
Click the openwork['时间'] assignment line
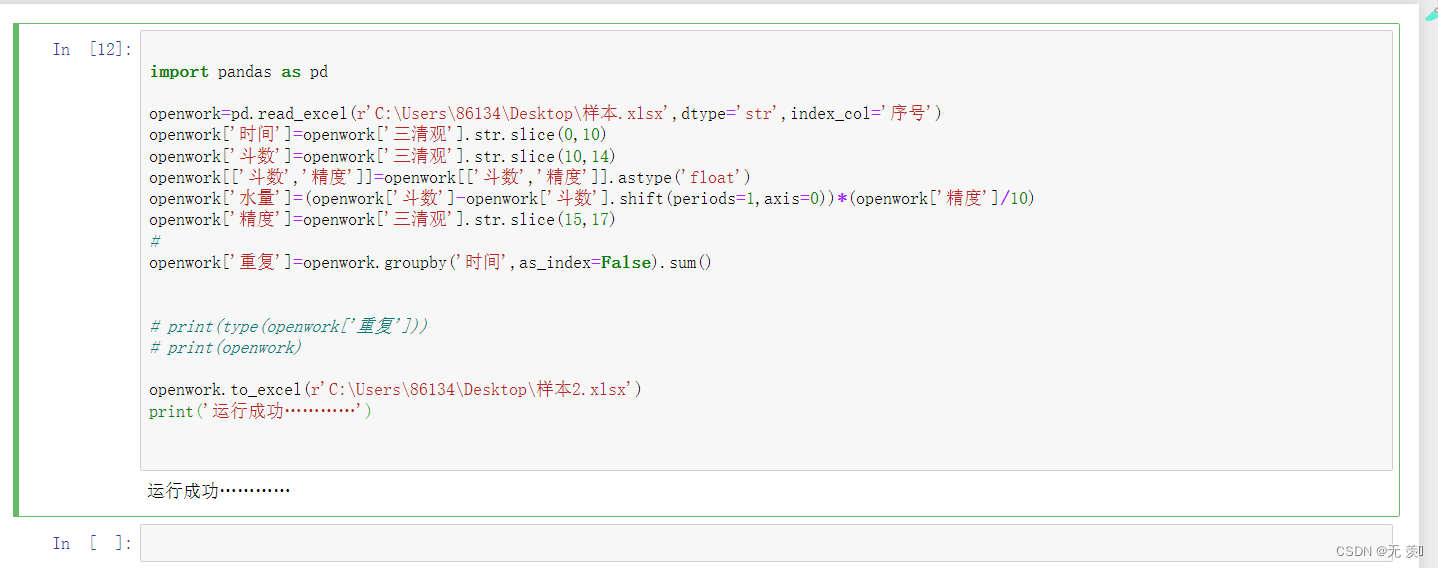pos(378,135)
